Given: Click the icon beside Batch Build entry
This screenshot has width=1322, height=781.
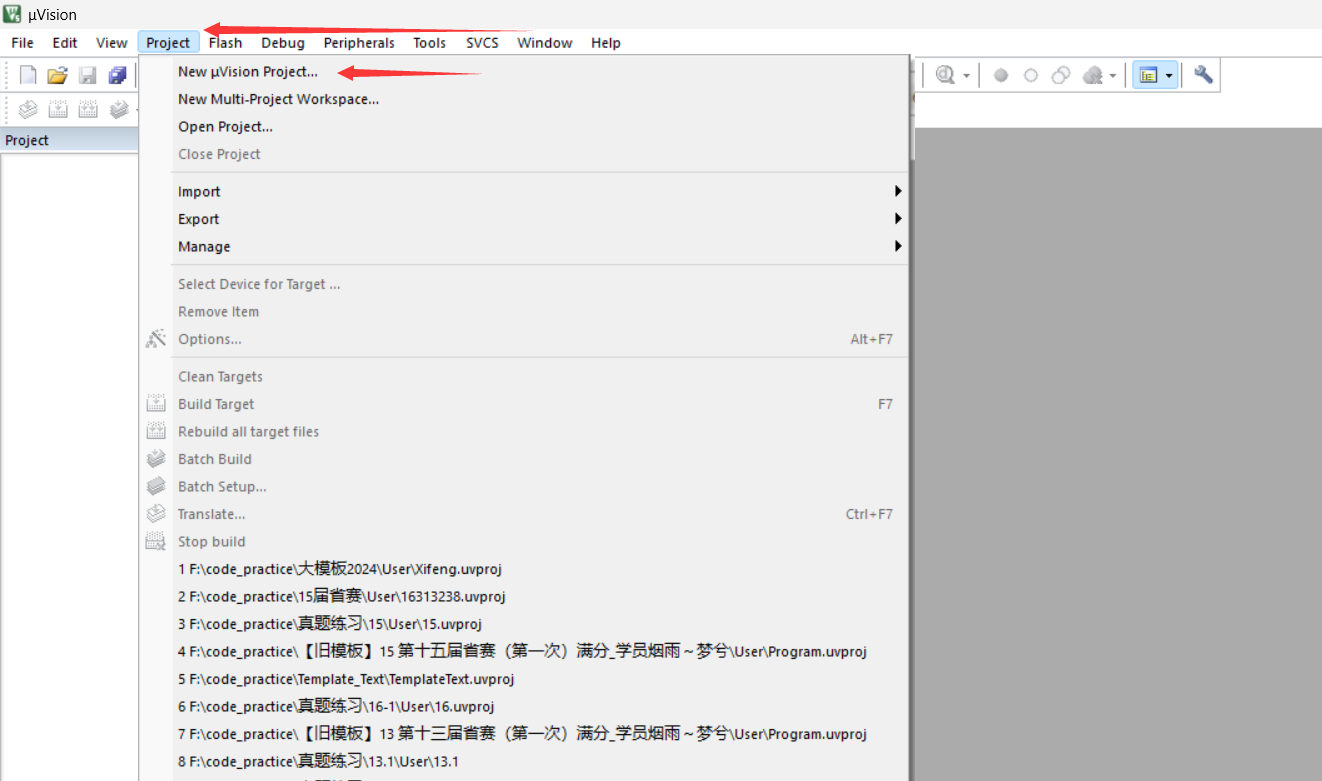Looking at the screenshot, I should click(x=156, y=459).
